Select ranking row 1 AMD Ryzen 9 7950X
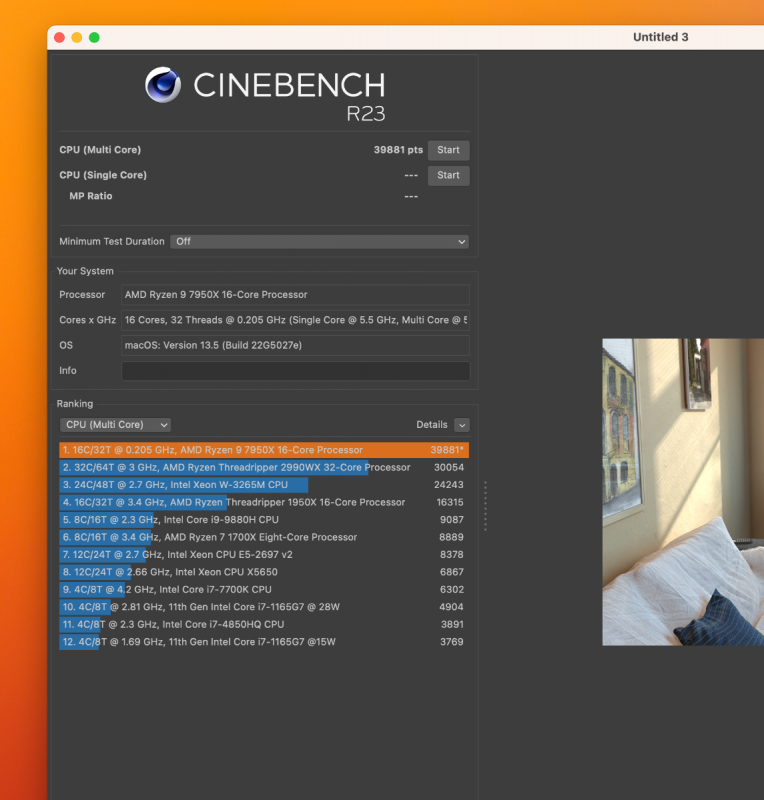 click(x=264, y=450)
